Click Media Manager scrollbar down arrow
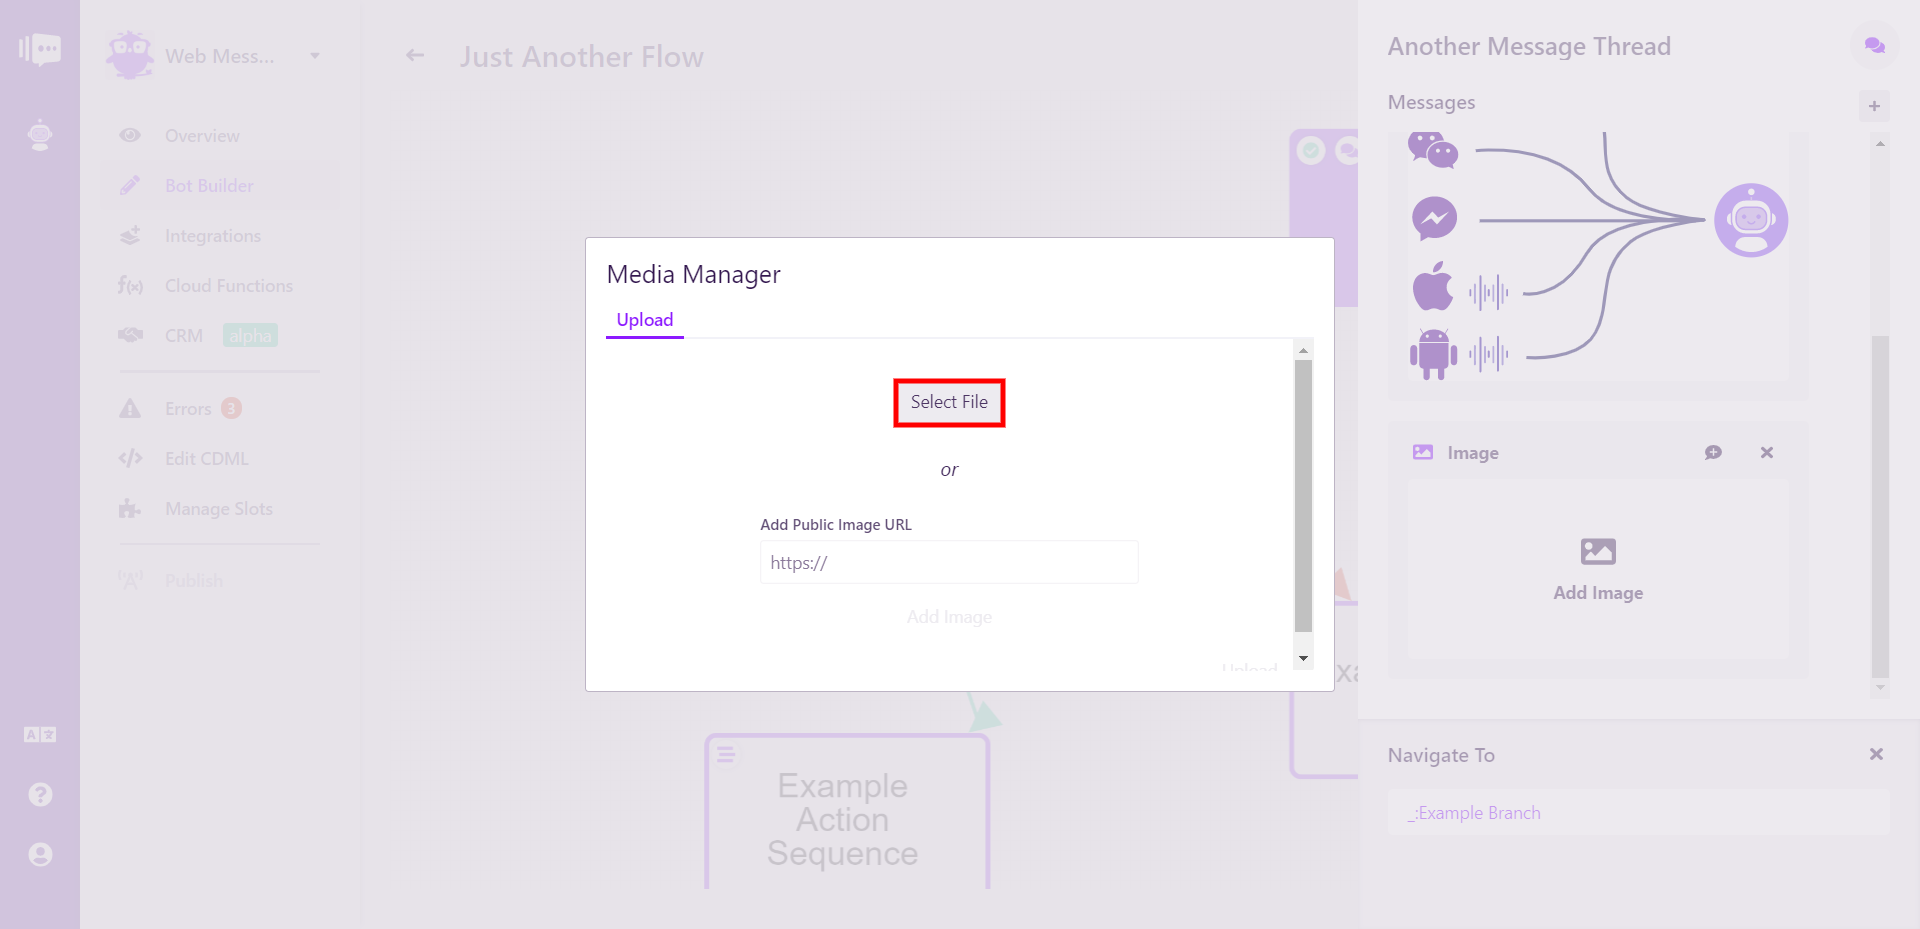Image resolution: width=1920 pixels, height=929 pixels. 1303,658
